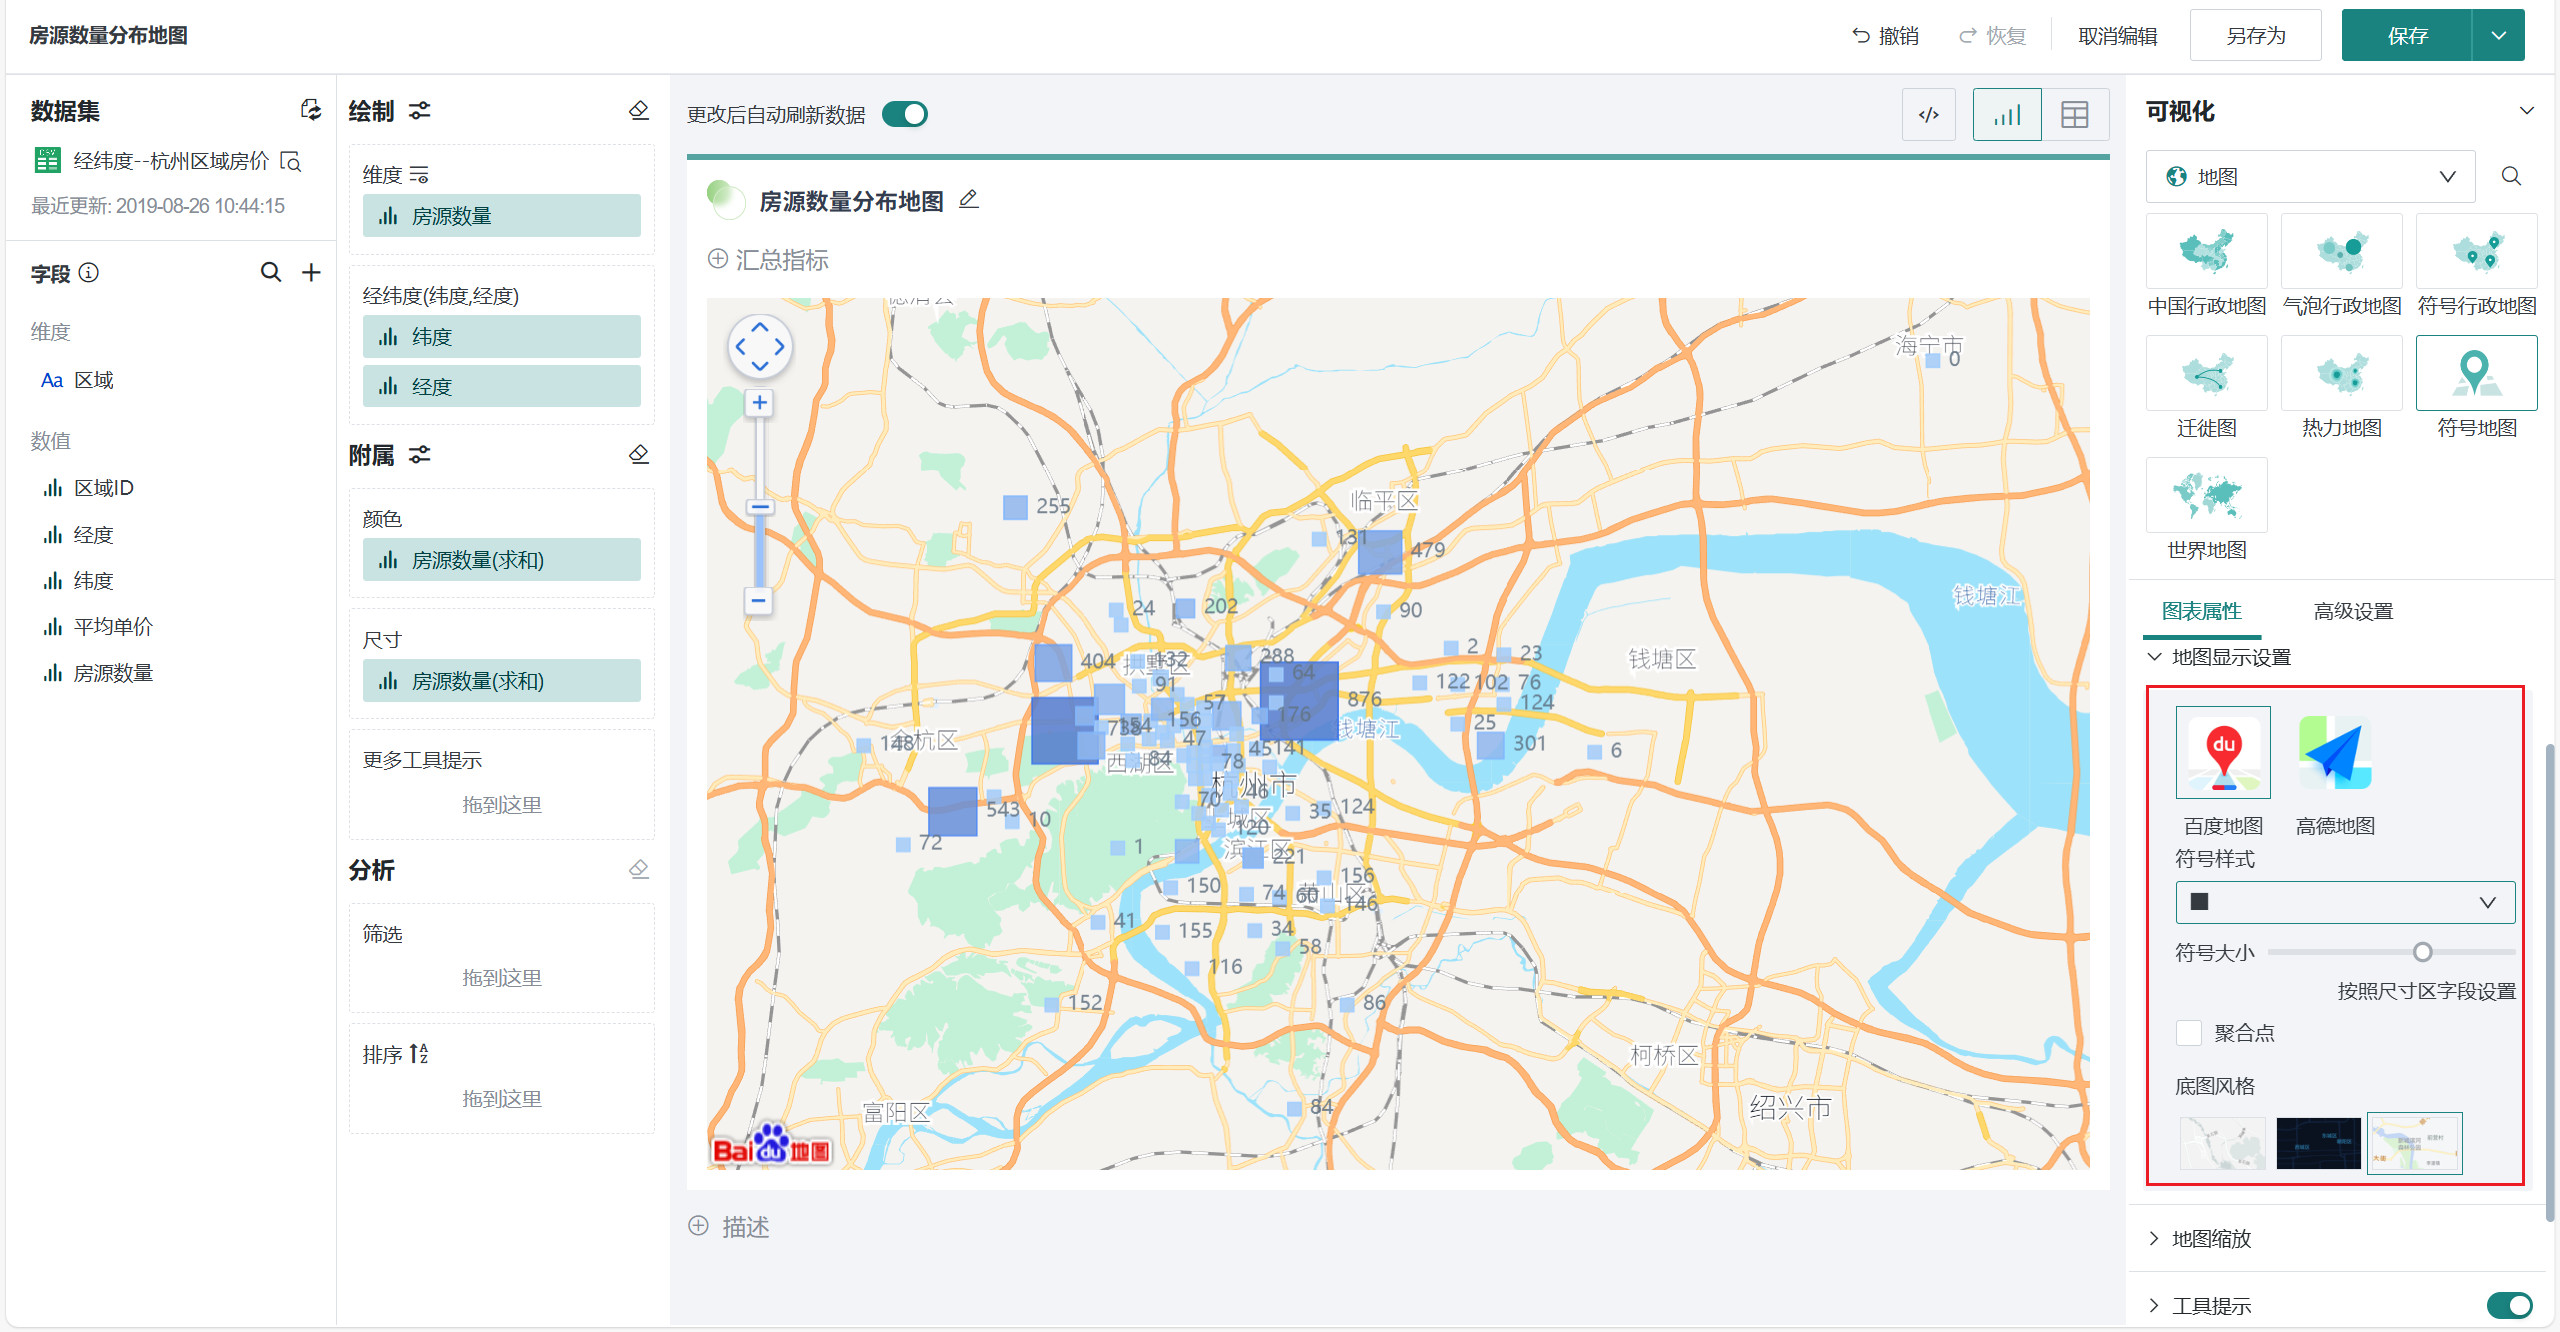The width and height of the screenshot is (2560, 1332).
Task: Turn off 工具提示 toggle
Action: pos(2508,1305)
